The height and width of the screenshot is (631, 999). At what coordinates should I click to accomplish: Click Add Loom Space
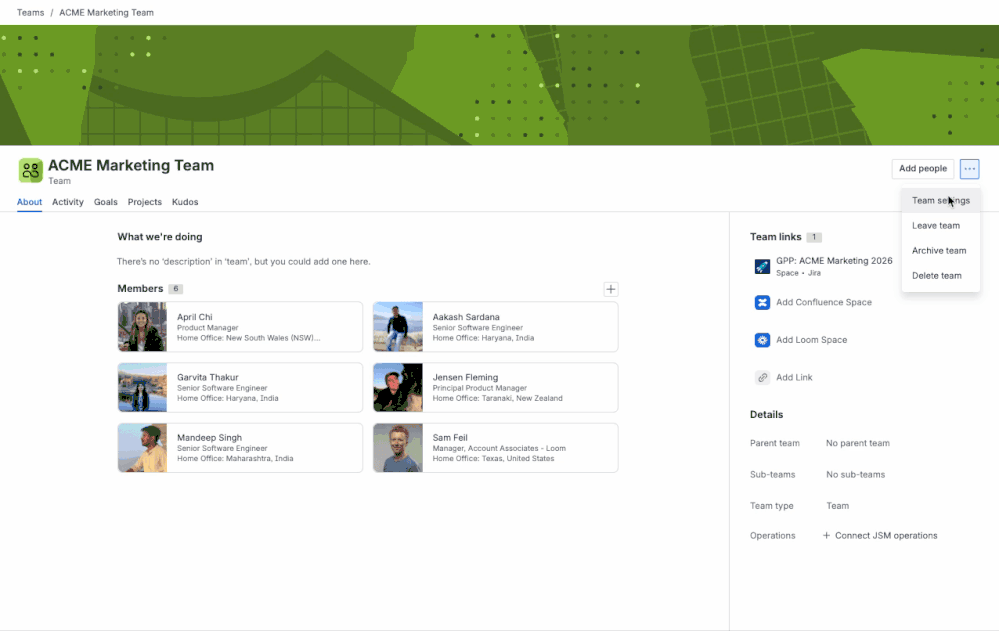812,340
